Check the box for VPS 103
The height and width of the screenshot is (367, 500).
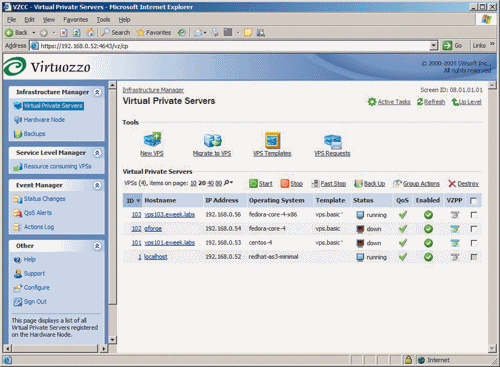point(473,215)
